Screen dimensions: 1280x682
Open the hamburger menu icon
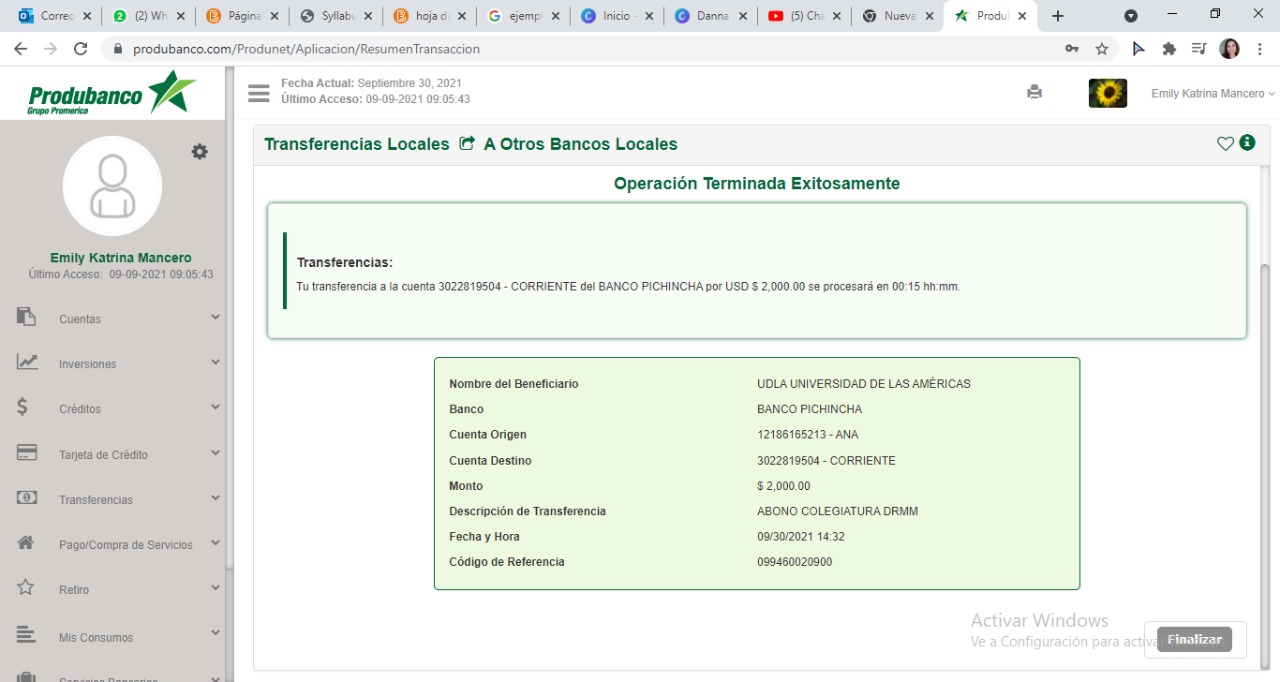tap(259, 93)
